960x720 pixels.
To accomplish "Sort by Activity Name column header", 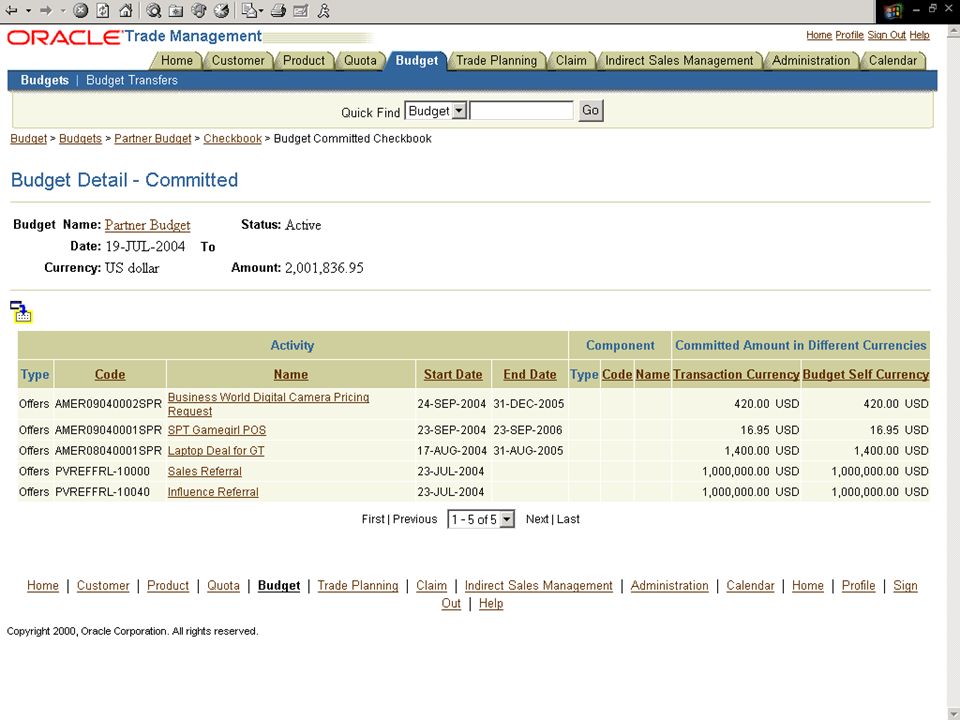I will pos(291,374).
